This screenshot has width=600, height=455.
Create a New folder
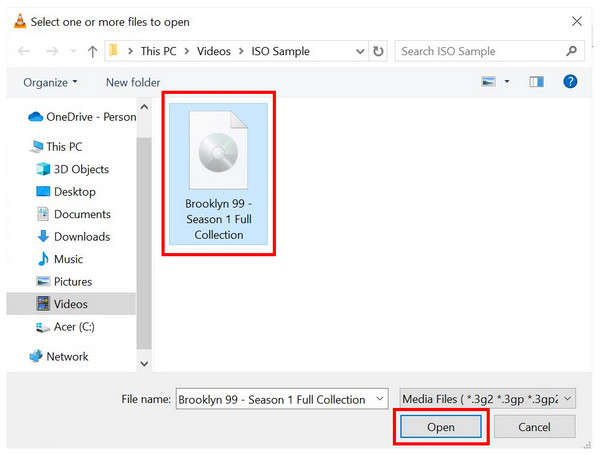pyautogui.click(x=133, y=82)
